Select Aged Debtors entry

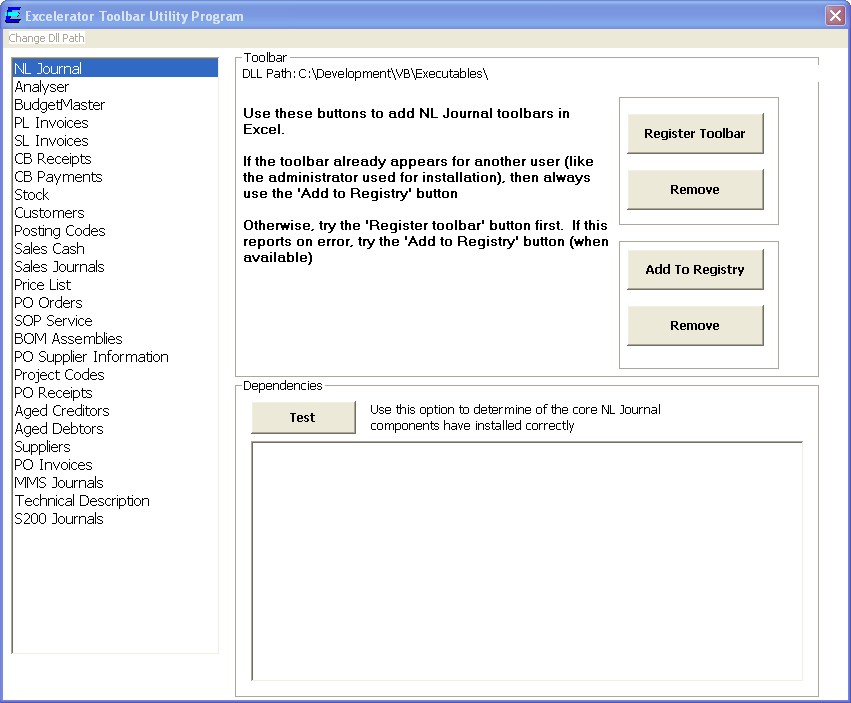click(x=115, y=428)
